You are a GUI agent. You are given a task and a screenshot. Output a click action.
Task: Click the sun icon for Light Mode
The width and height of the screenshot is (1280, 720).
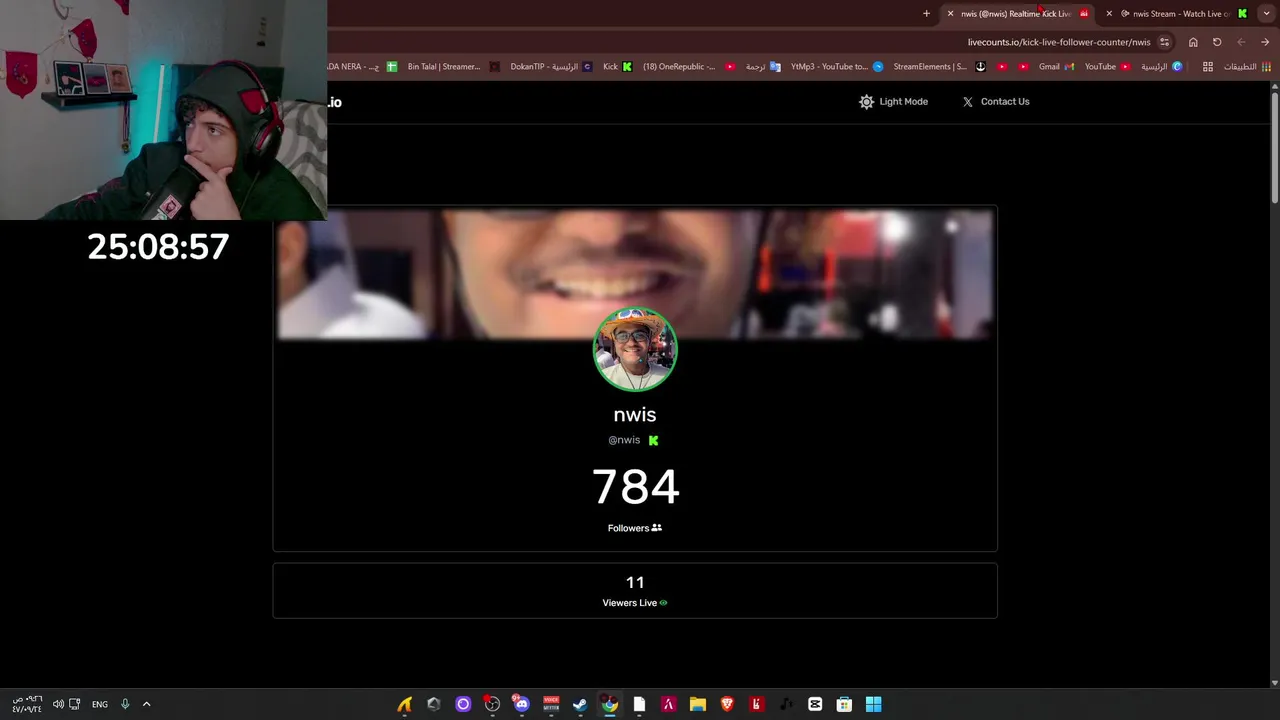866,102
